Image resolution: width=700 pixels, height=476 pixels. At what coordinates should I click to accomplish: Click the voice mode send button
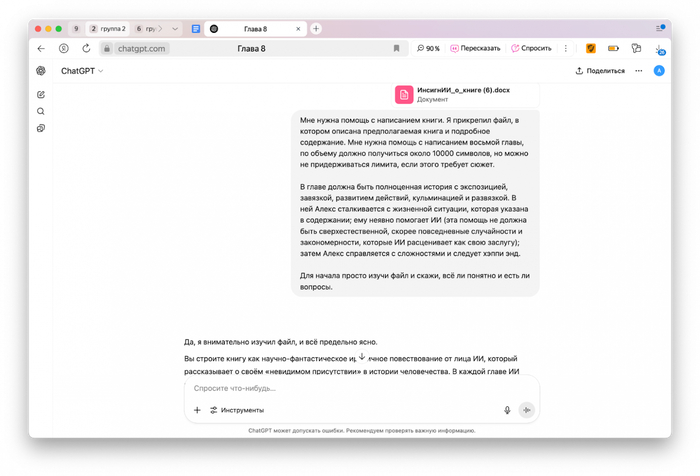coord(526,410)
